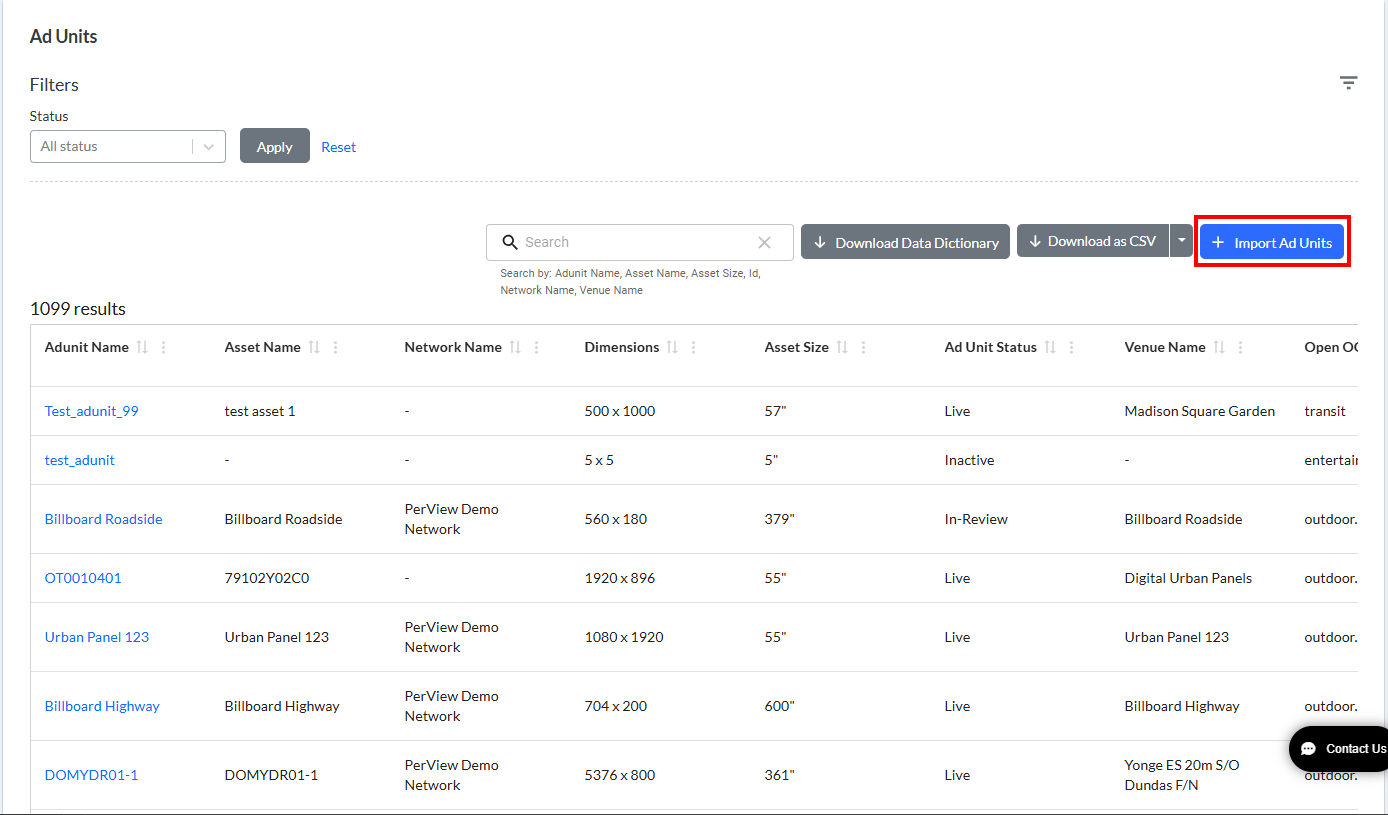
Task: Click Download Data Dictionary button
Action: coord(905,242)
